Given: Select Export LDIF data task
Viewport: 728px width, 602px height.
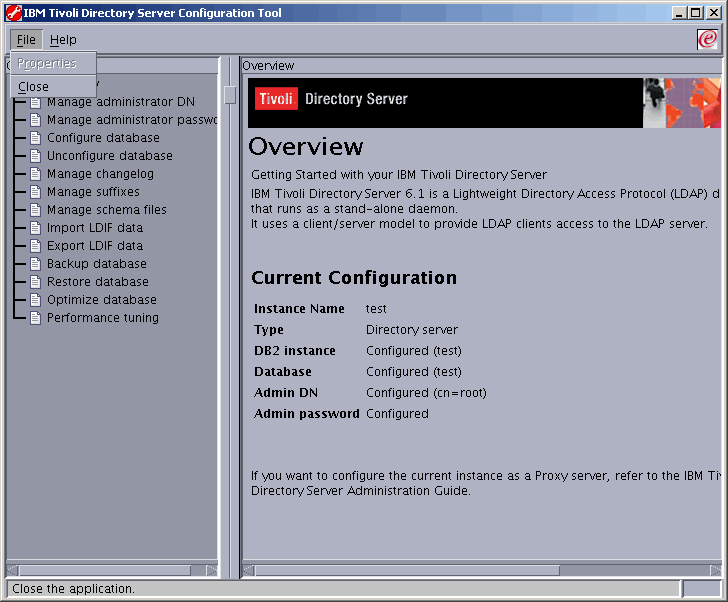Looking at the screenshot, I should [x=94, y=246].
